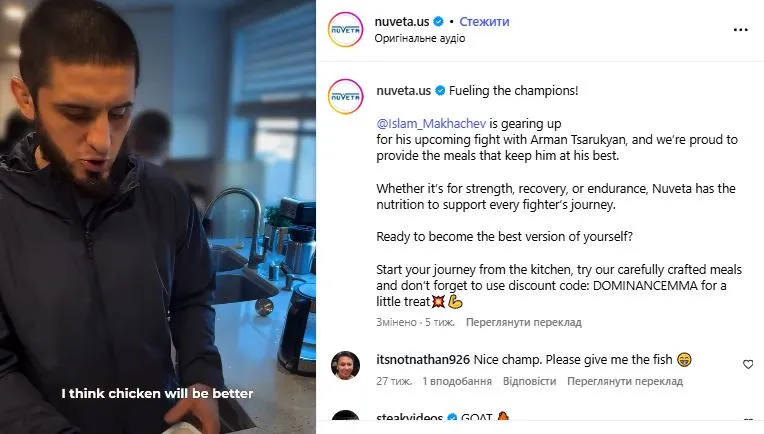Open the steakvideos commenter profile name
The height and width of the screenshot is (434, 764).
pyautogui.click(x=409, y=418)
